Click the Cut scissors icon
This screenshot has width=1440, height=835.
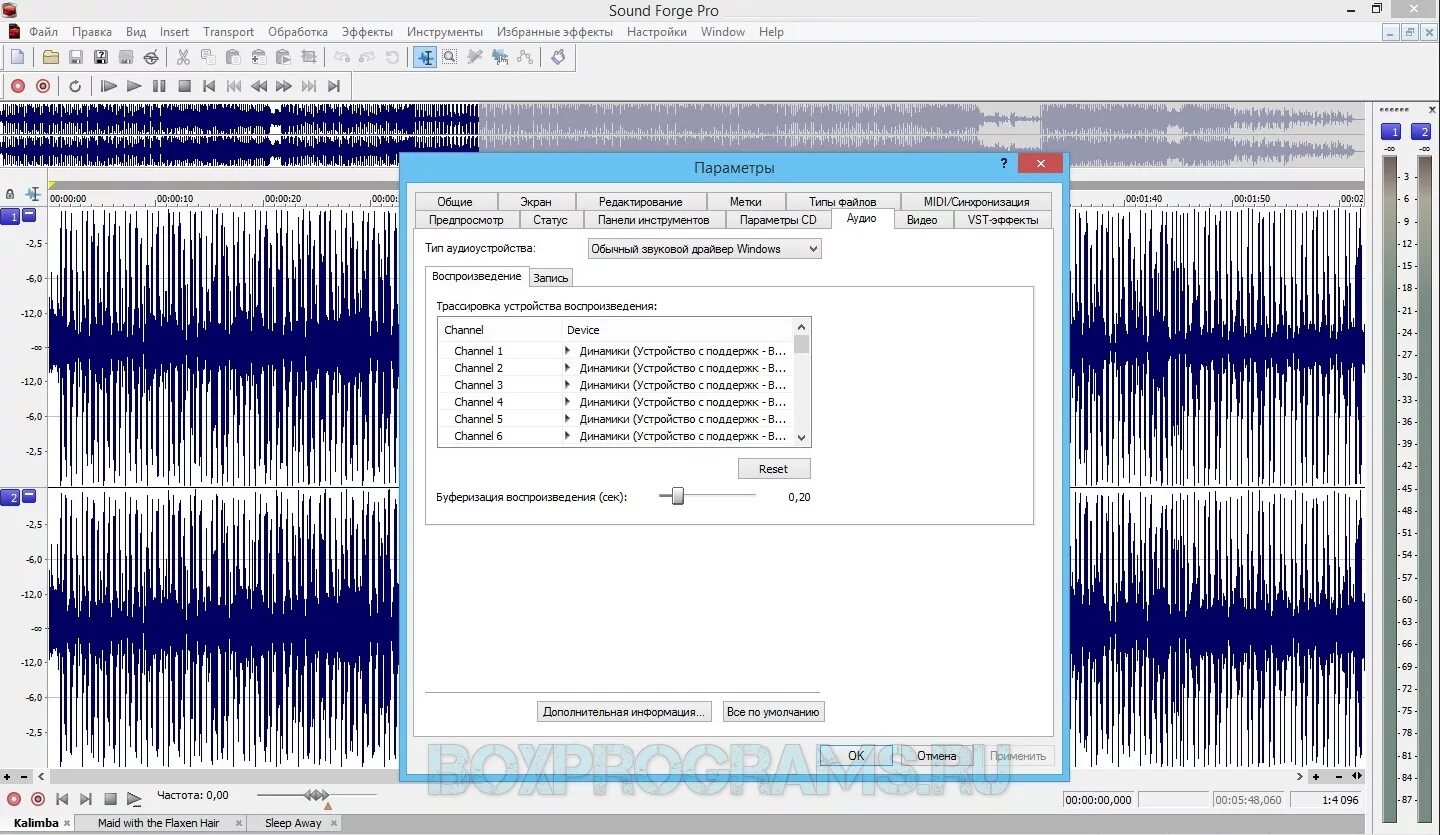coord(183,57)
